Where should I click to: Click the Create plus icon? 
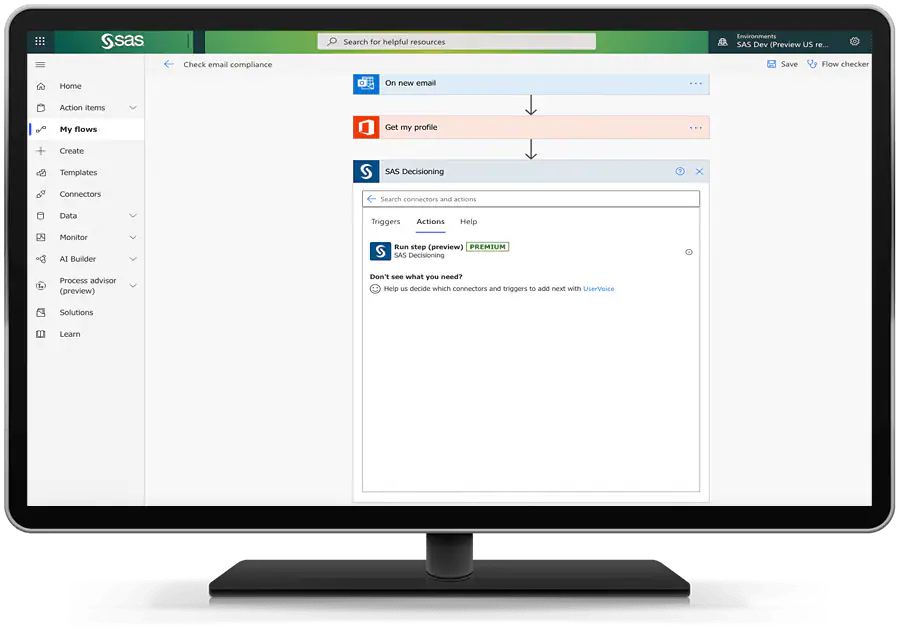(41, 151)
